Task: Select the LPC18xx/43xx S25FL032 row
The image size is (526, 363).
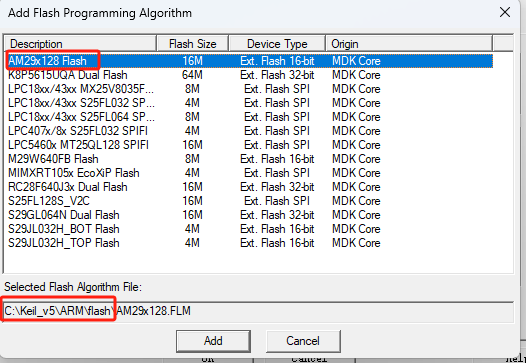Action: (250, 103)
